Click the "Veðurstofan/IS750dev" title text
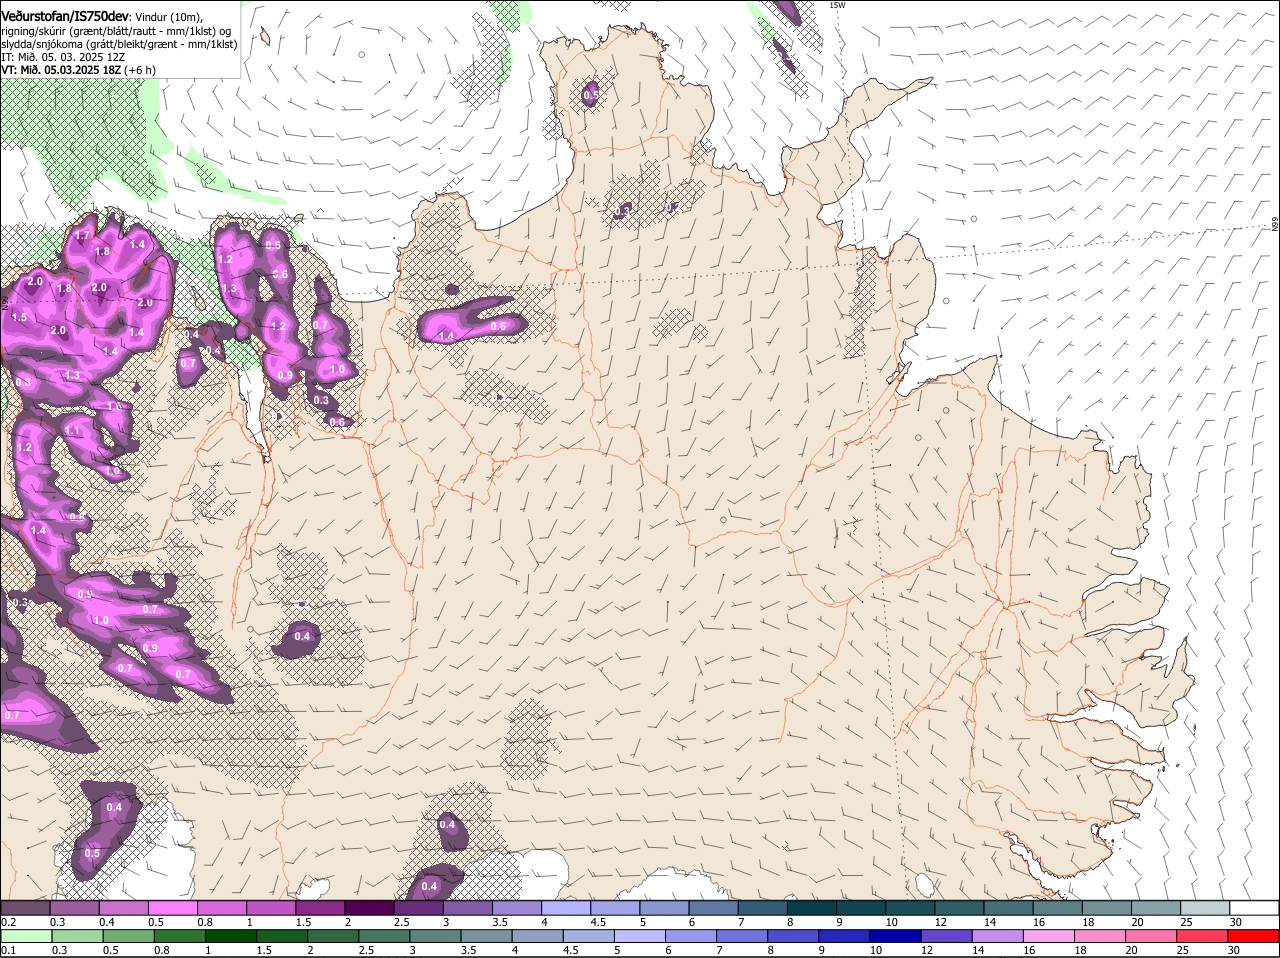 (65, 15)
